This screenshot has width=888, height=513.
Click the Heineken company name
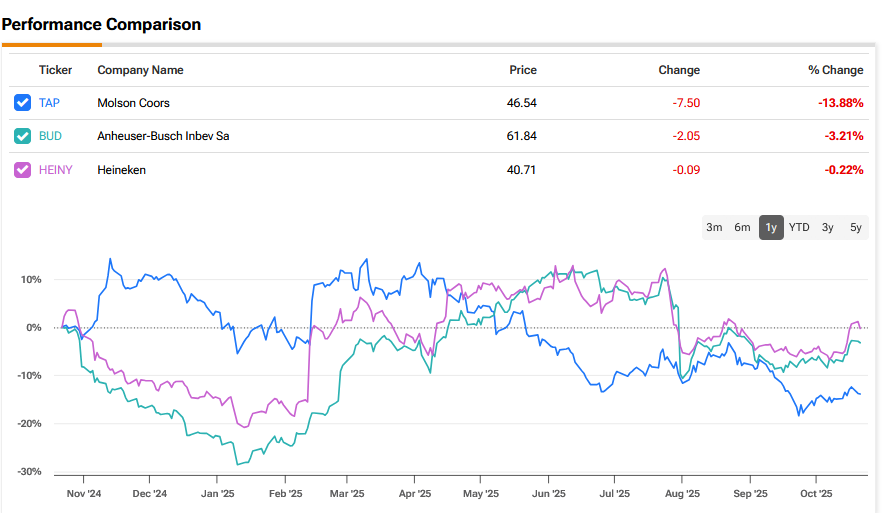click(121, 170)
